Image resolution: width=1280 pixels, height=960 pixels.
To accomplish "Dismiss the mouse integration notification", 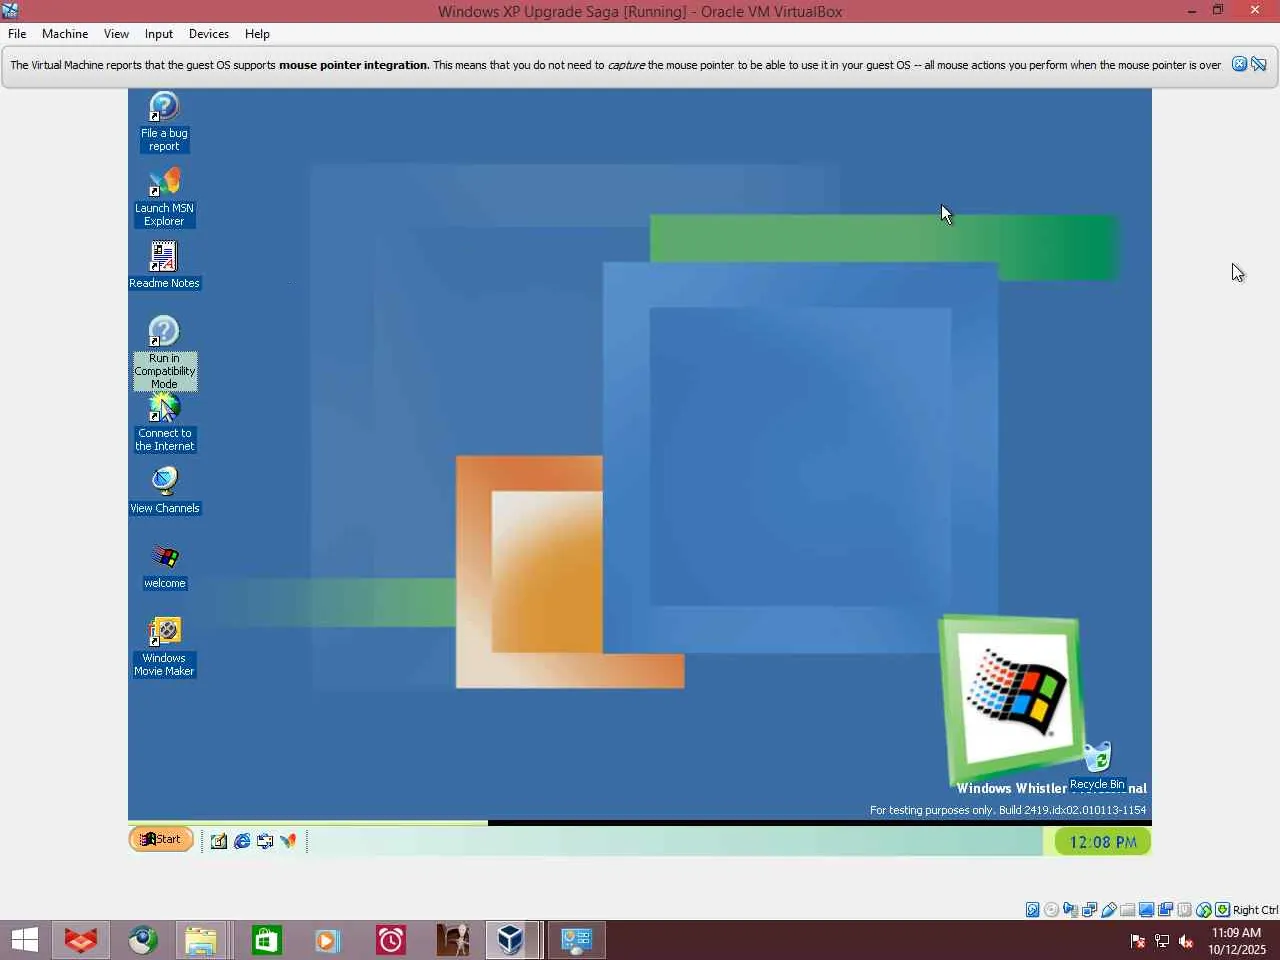I will pyautogui.click(x=1239, y=64).
